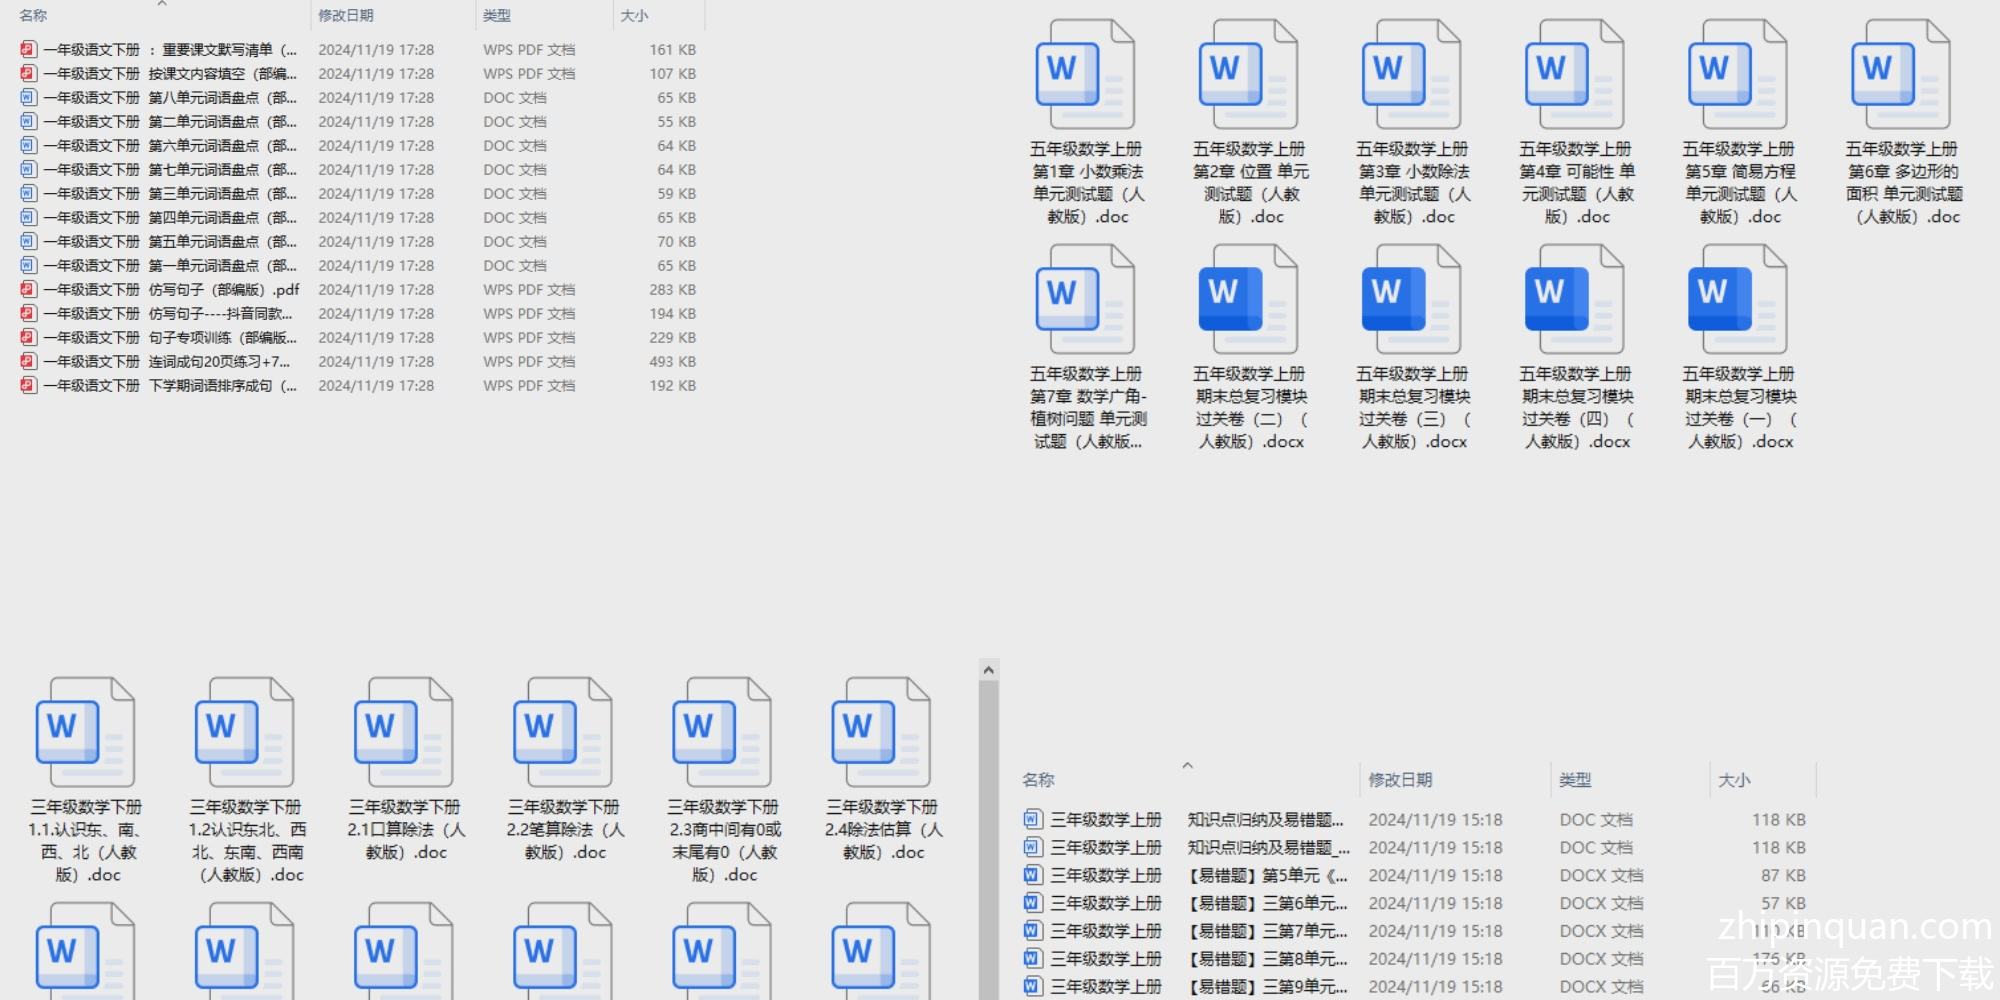Open the 1.1认识东、南、西、北 Word icon

coord(85,733)
